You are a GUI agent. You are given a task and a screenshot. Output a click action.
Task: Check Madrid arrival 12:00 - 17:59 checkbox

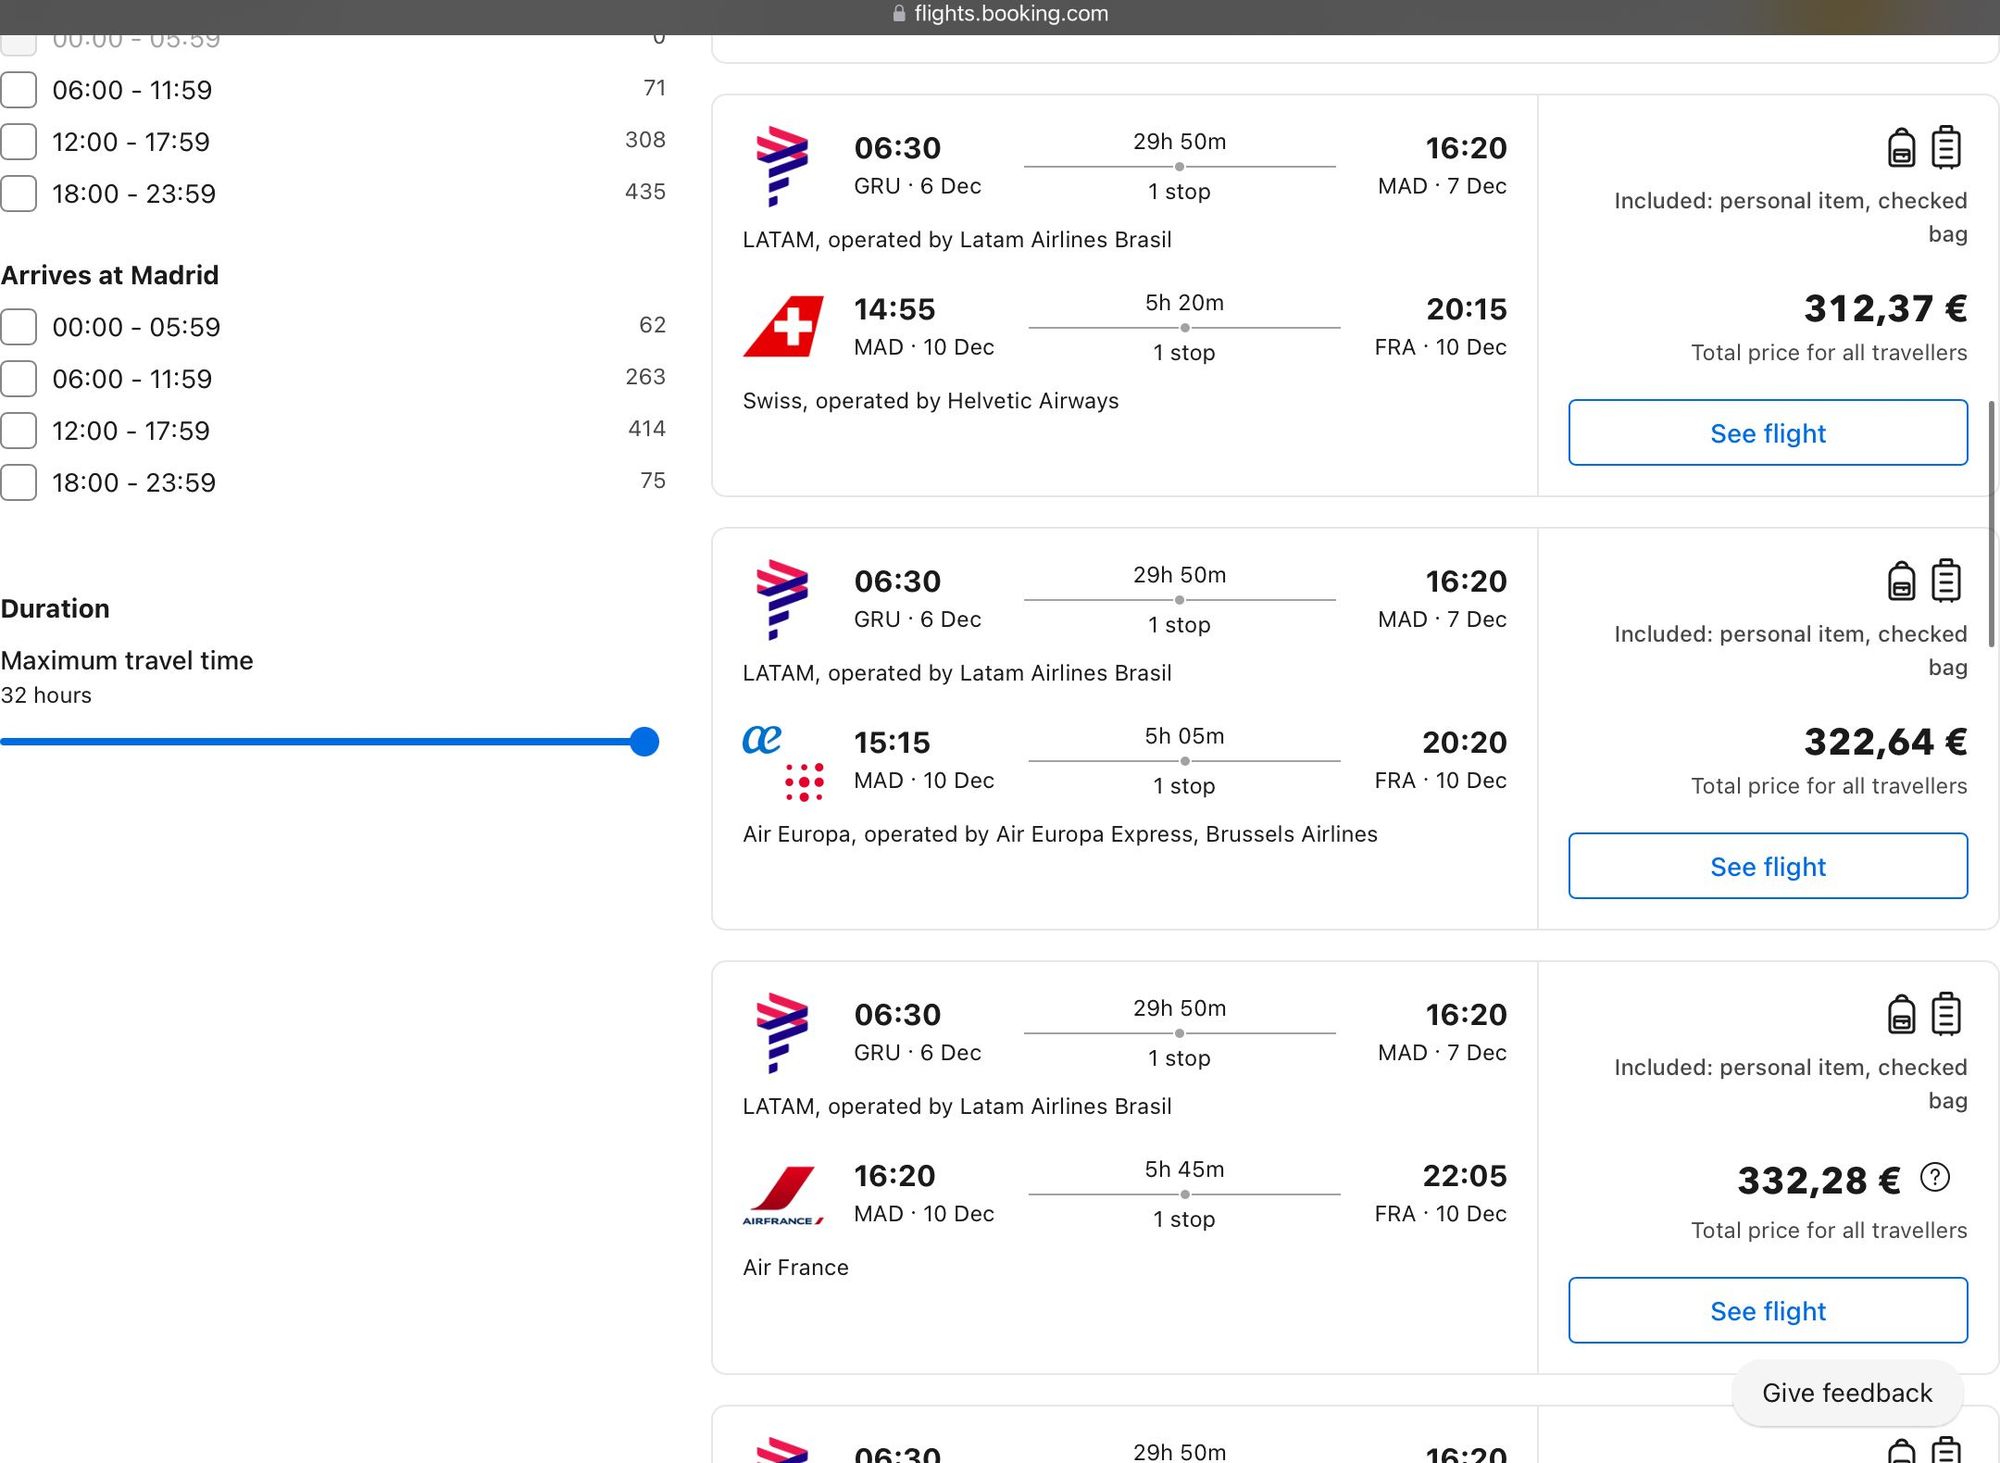[x=19, y=431]
